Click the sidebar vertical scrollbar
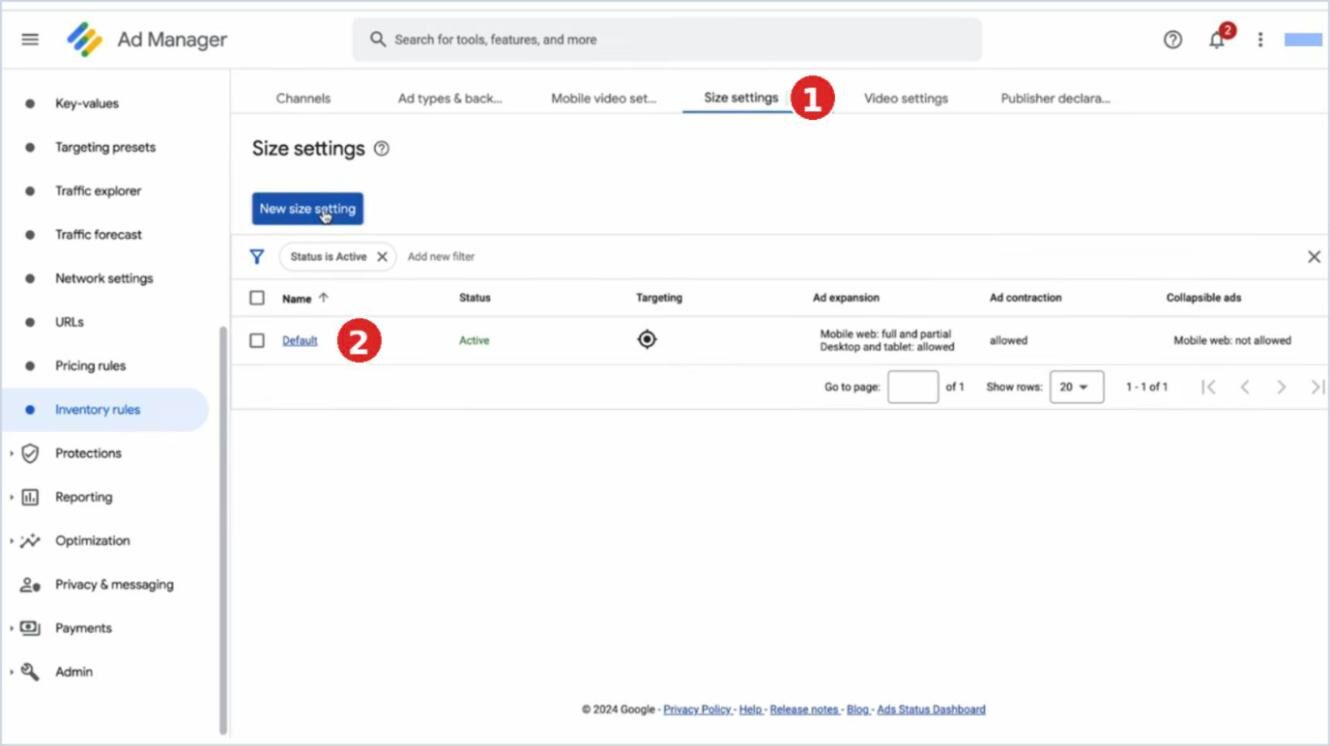 (223, 530)
